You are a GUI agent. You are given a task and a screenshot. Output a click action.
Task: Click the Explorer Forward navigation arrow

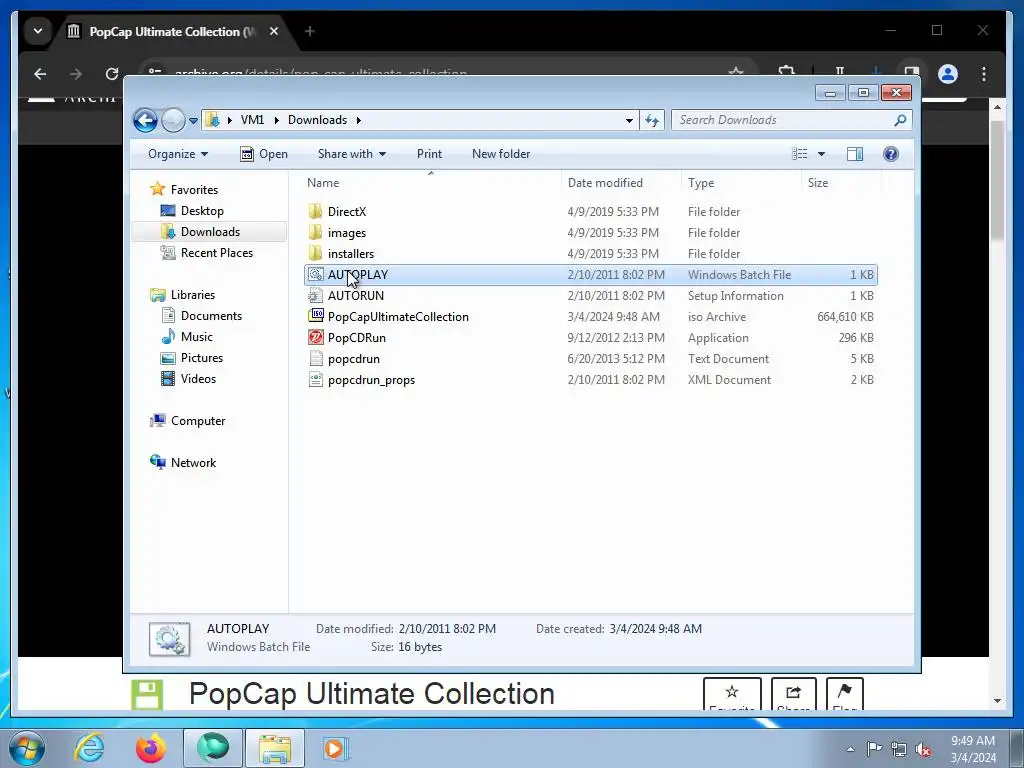(x=173, y=120)
